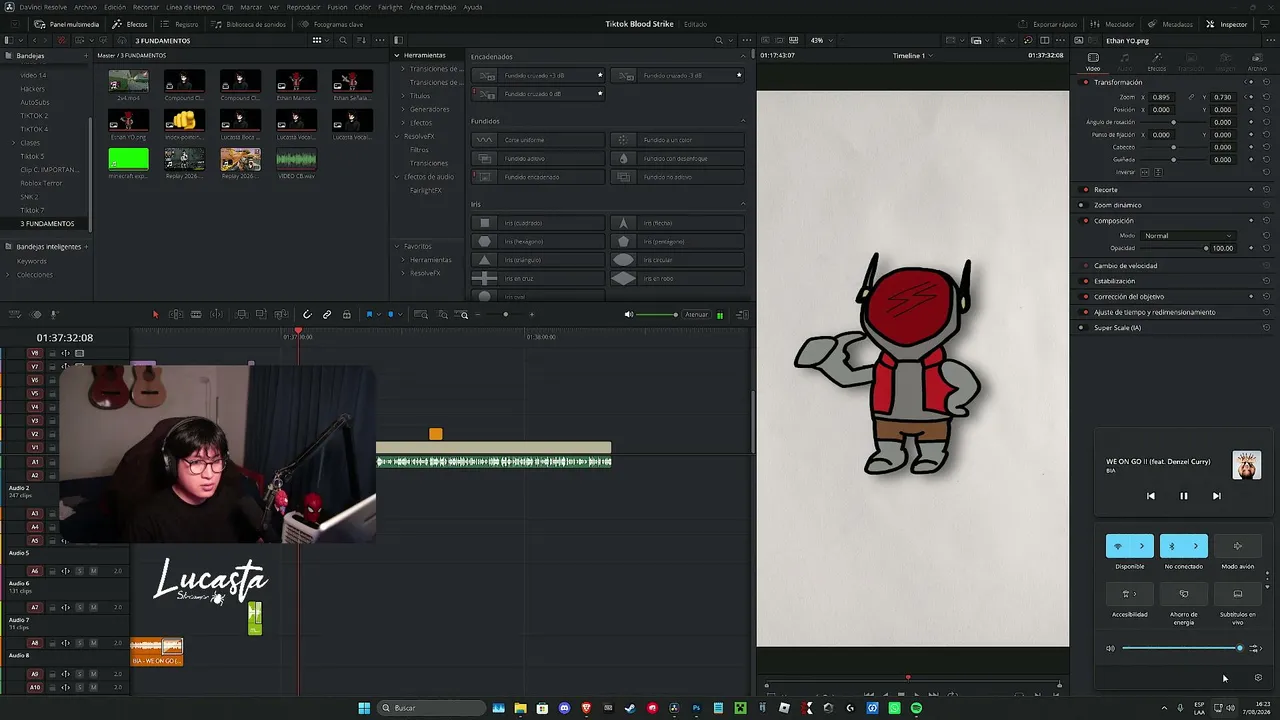
Task: Enable the Super Scale (IA) switch
Action: coord(1082,328)
